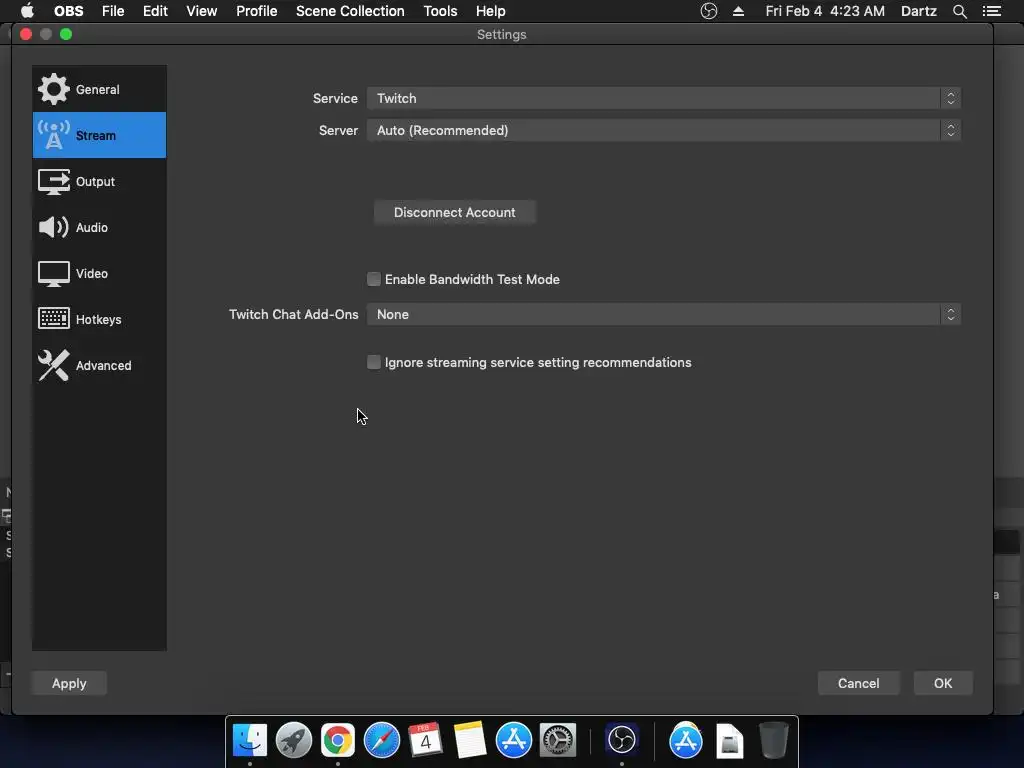Open Server dropdown showing Auto (Recommended)
This screenshot has width=1024, height=768.
664,131
